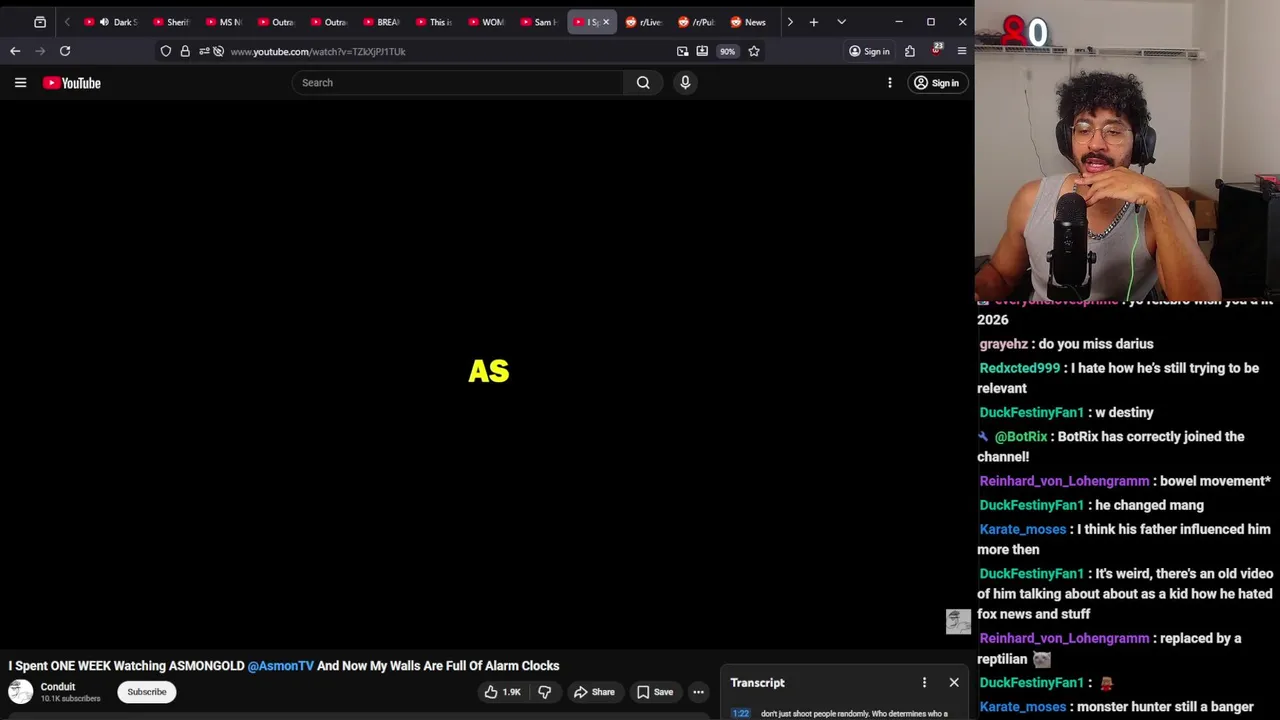Close the Transcript panel
This screenshot has height=720, width=1280.
pos(954,683)
